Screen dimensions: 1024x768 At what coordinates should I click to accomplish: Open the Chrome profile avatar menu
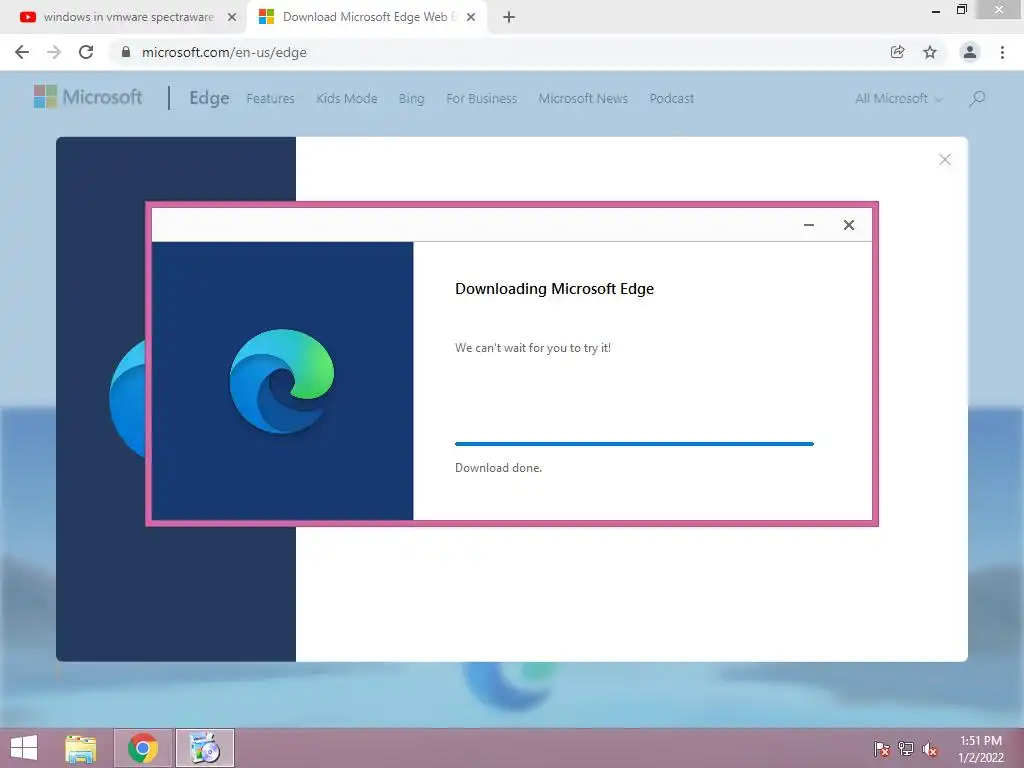tap(970, 52)
